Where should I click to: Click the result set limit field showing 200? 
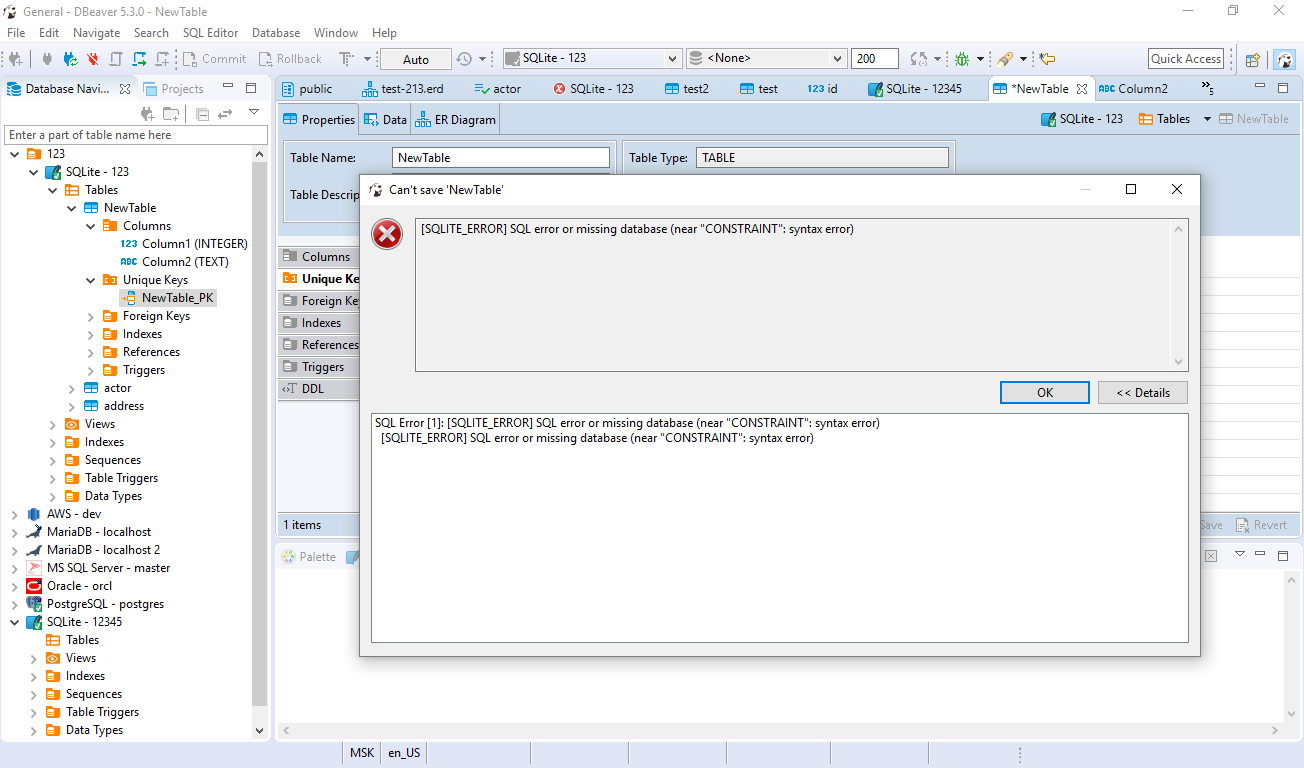pyautogui.click(x=875, y=59)
